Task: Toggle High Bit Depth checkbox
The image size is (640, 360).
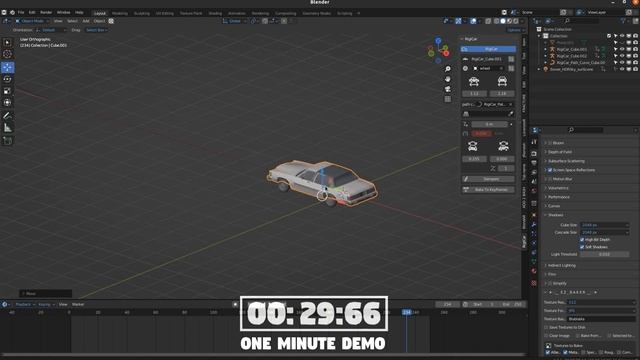Action: pyautogui.click(x=582, y=240)
